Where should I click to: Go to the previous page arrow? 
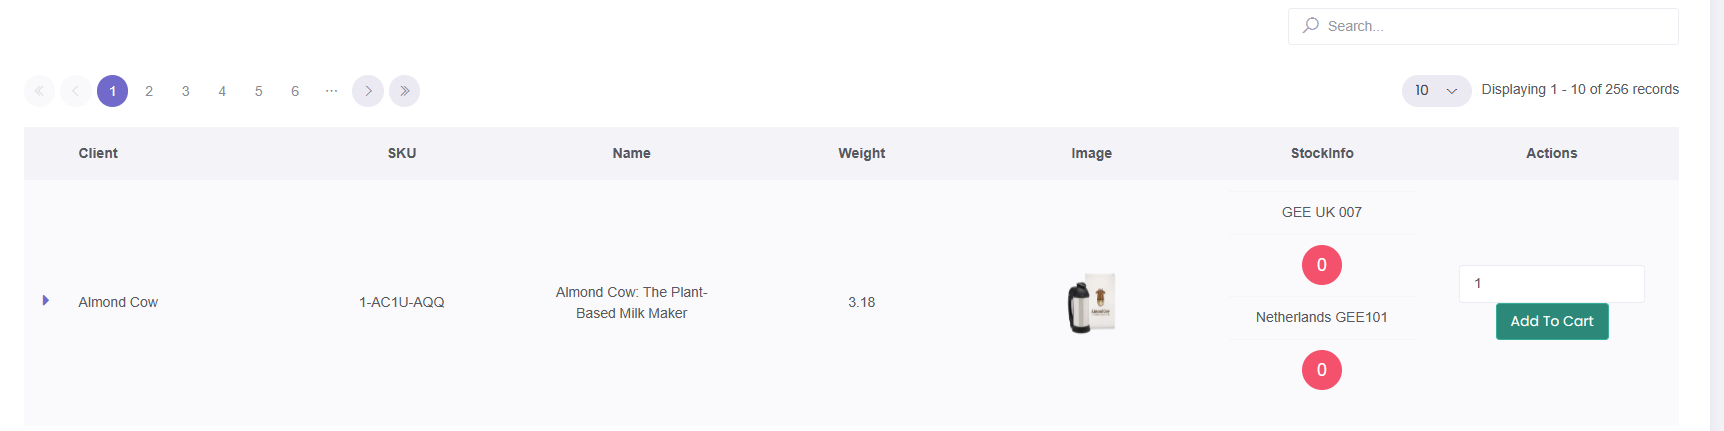point(76,91)
